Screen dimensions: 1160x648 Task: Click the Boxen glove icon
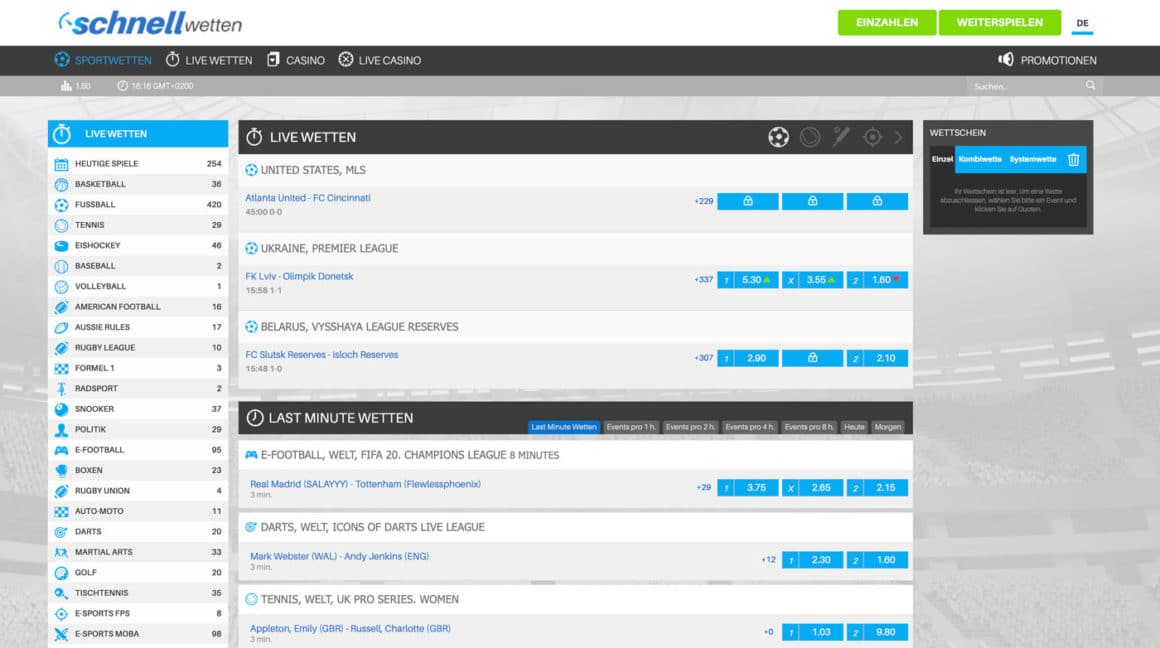point(61,470)
